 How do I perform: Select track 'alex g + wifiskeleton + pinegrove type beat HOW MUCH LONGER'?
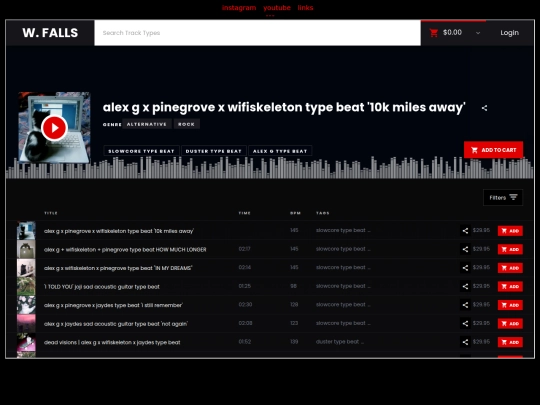(x=125, y=250)
